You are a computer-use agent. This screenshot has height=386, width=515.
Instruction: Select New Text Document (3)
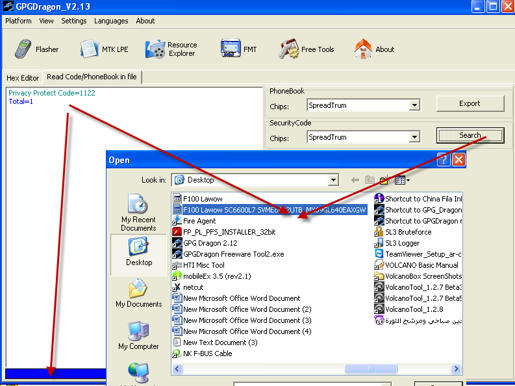215,342
